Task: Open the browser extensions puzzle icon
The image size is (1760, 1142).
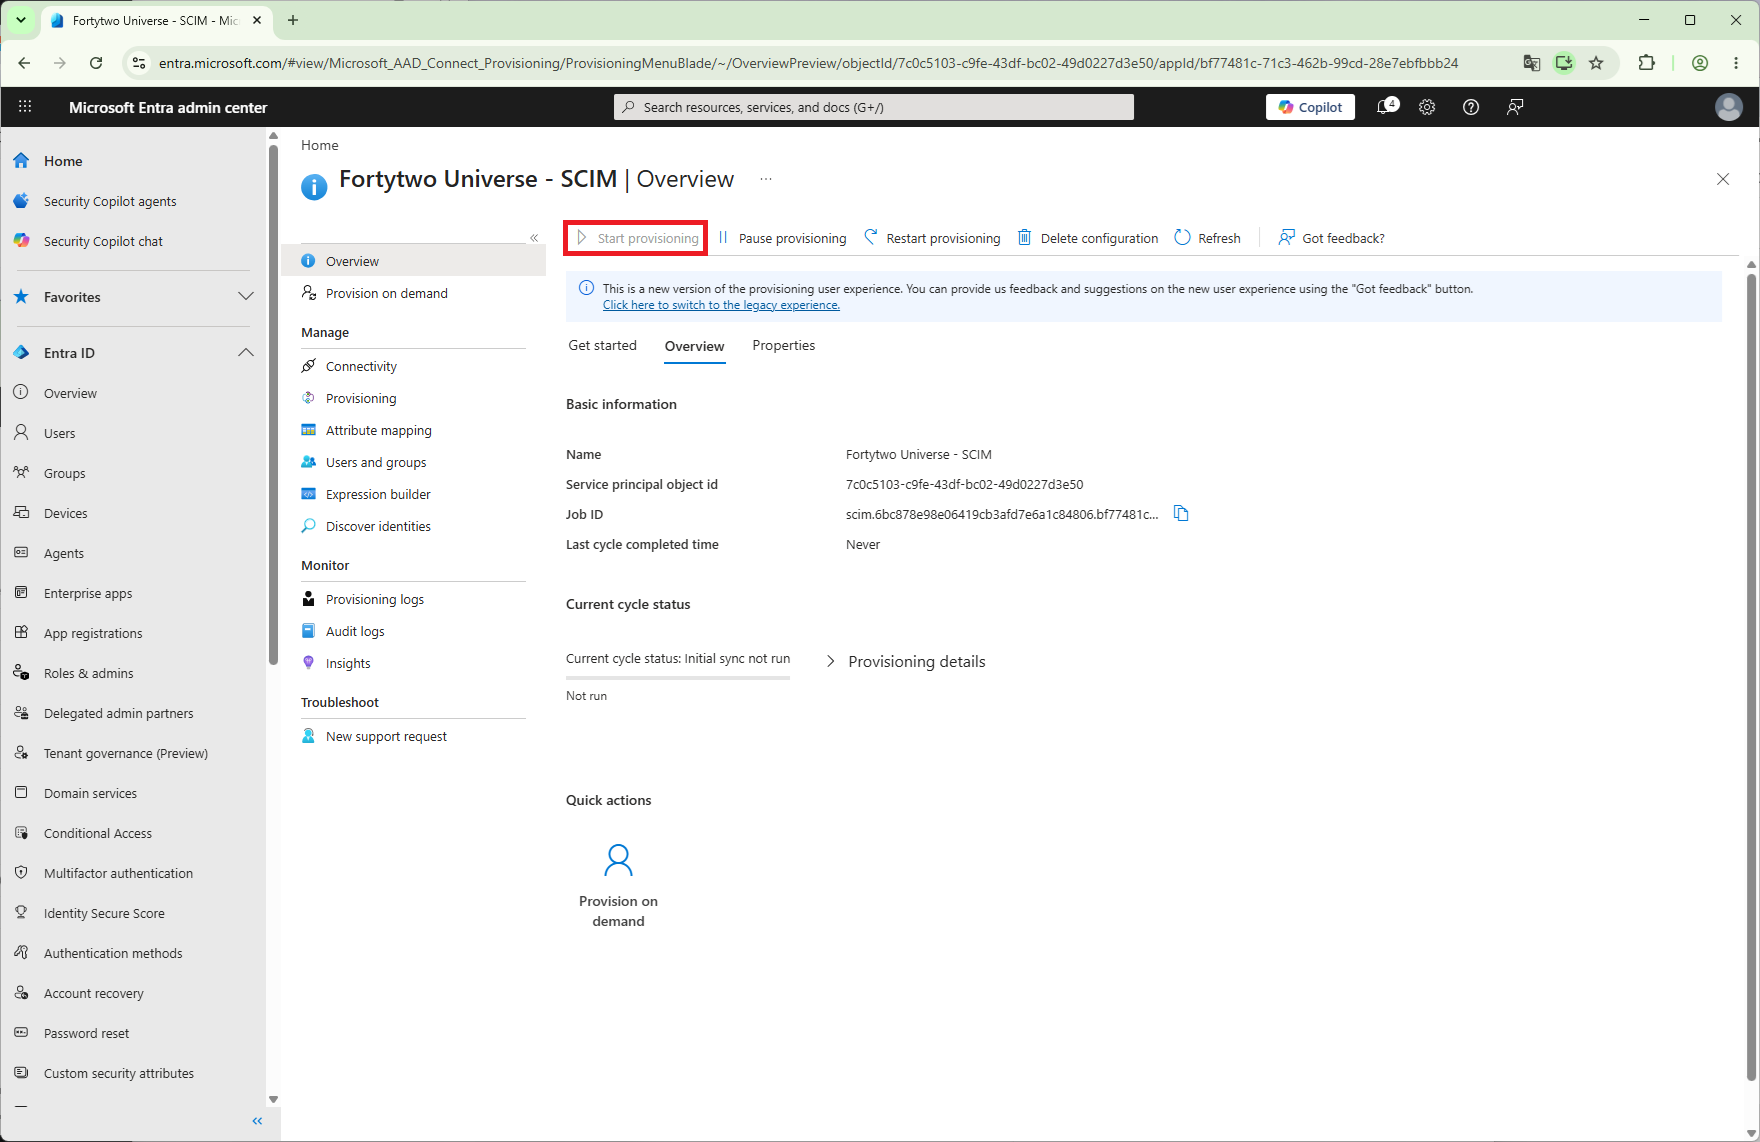Action: (1646, 63)
